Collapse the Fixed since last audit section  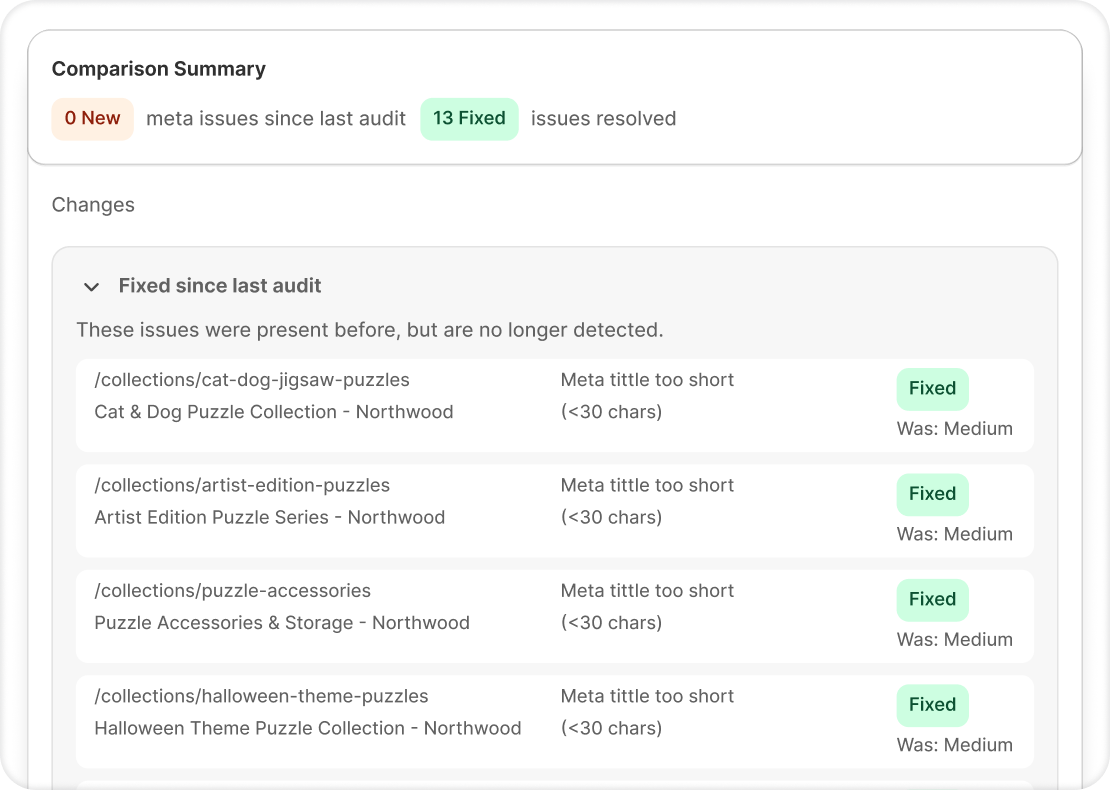[x=91, y=287]
